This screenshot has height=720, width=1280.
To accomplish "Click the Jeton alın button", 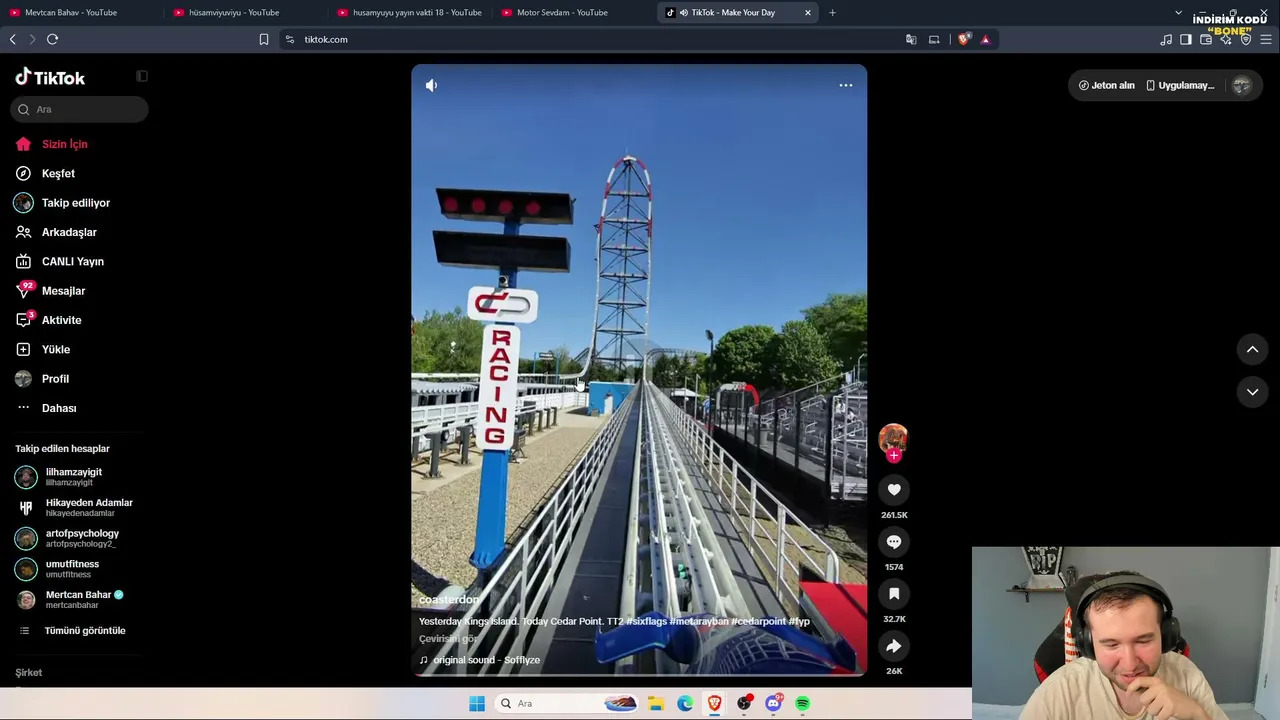I will tap(1106, 85).
